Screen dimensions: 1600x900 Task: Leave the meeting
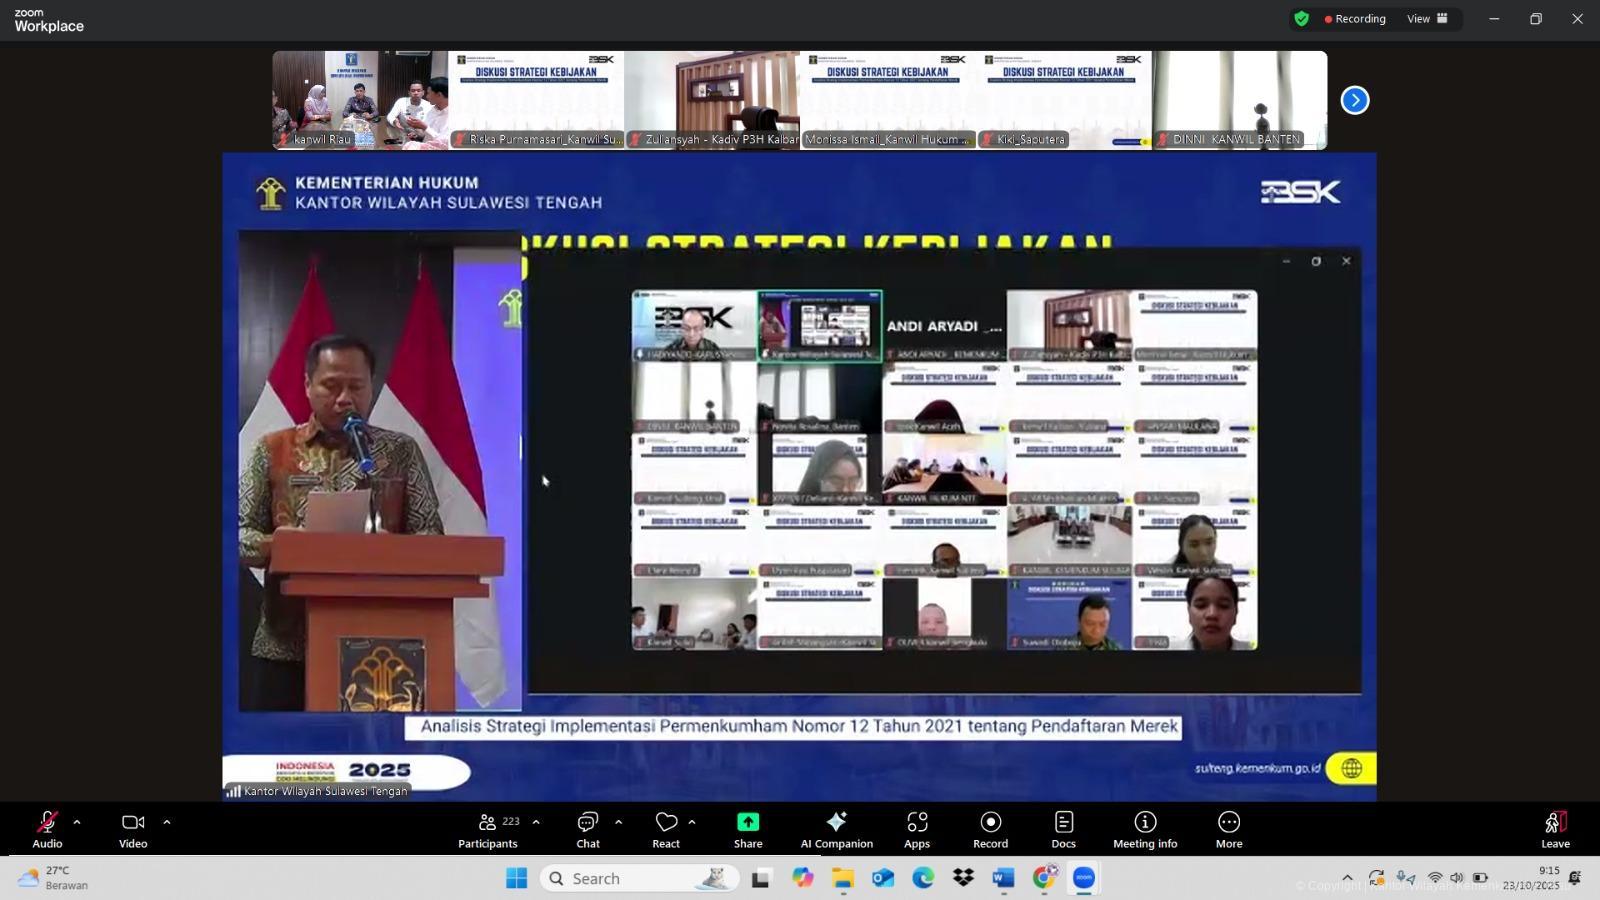point(1555,828)
